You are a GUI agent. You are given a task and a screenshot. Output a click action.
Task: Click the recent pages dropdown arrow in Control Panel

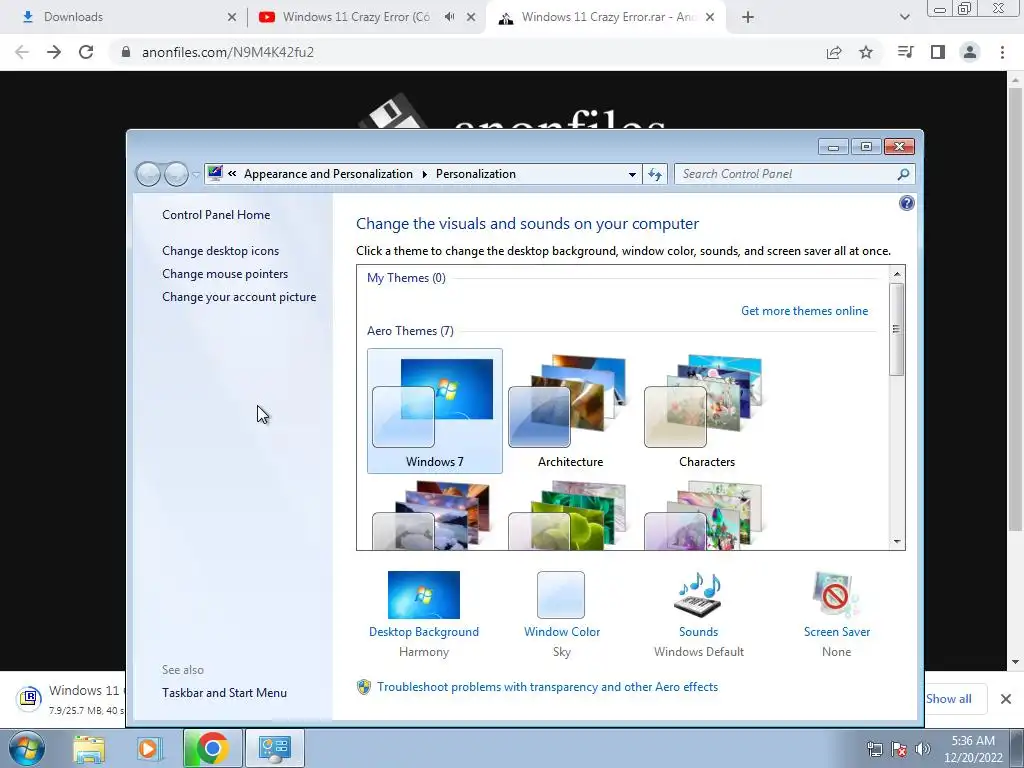click(x=196, y=174)
